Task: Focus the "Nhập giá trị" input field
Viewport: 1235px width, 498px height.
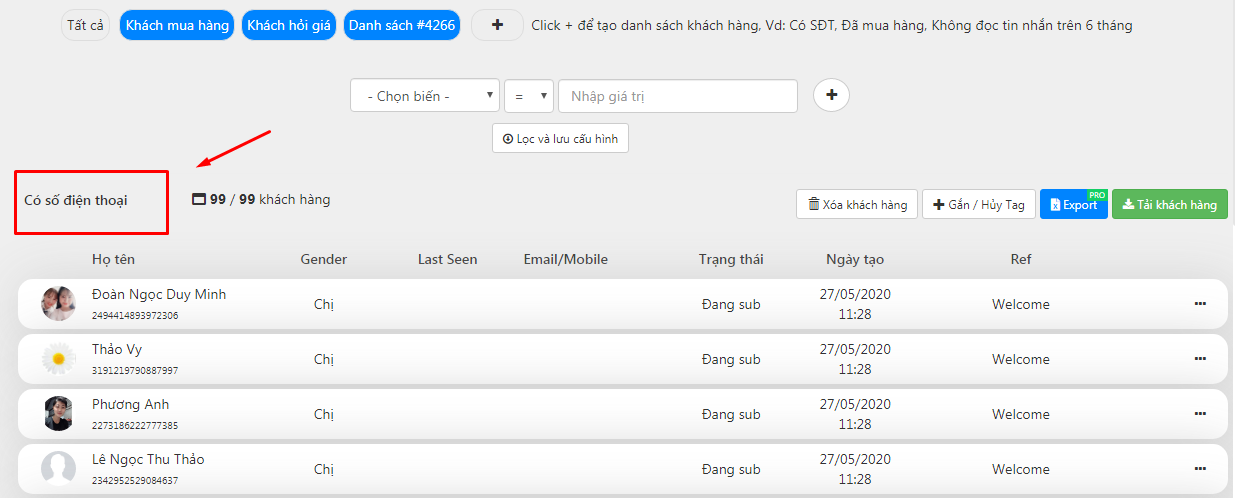Action: [x=678, y=96]
